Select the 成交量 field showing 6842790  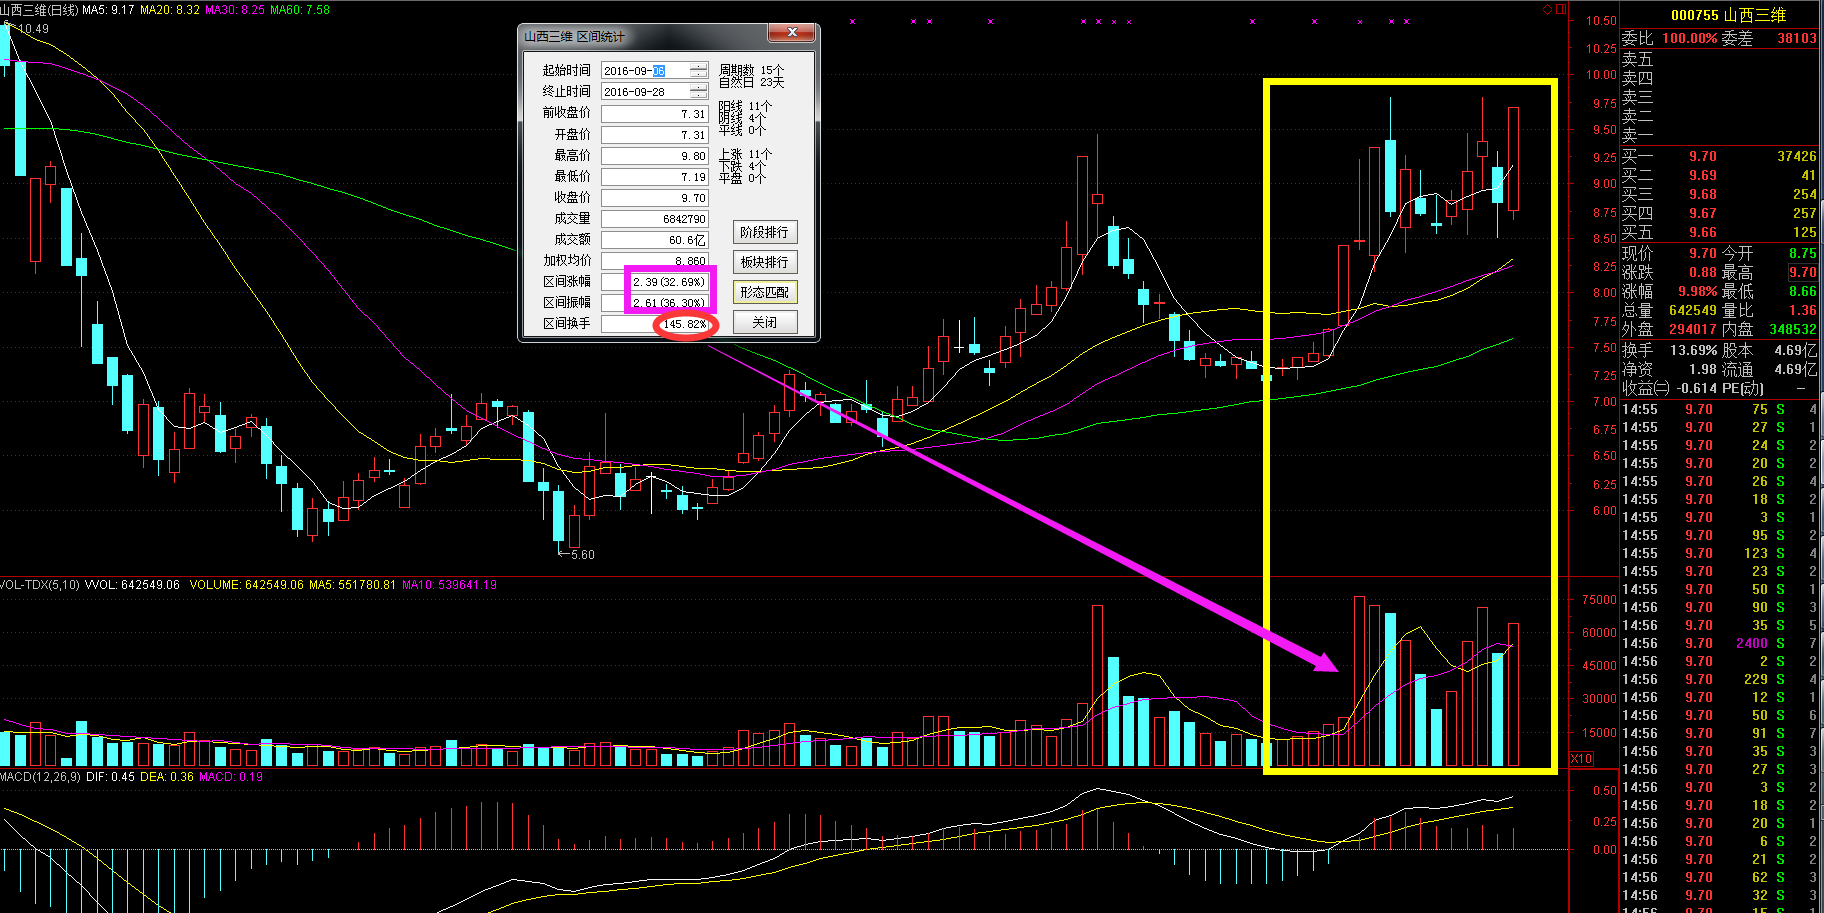point(655,219)
